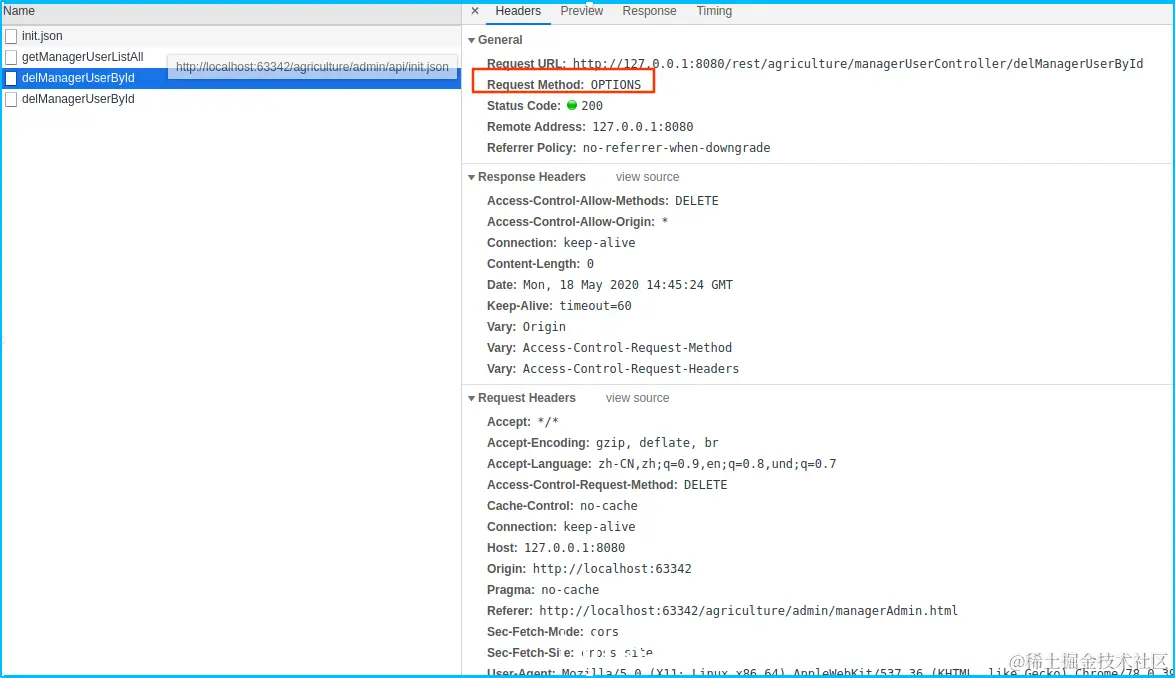This screenshot has width=1175, height=678.
Task: Click the Content-Length header row
Action: point(540,264)
